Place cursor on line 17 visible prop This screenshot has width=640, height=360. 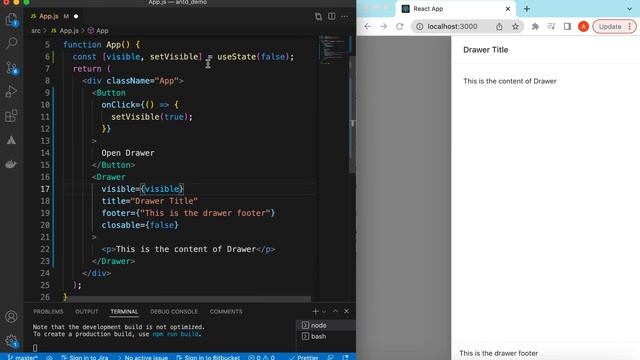click(x=142, y=189)
